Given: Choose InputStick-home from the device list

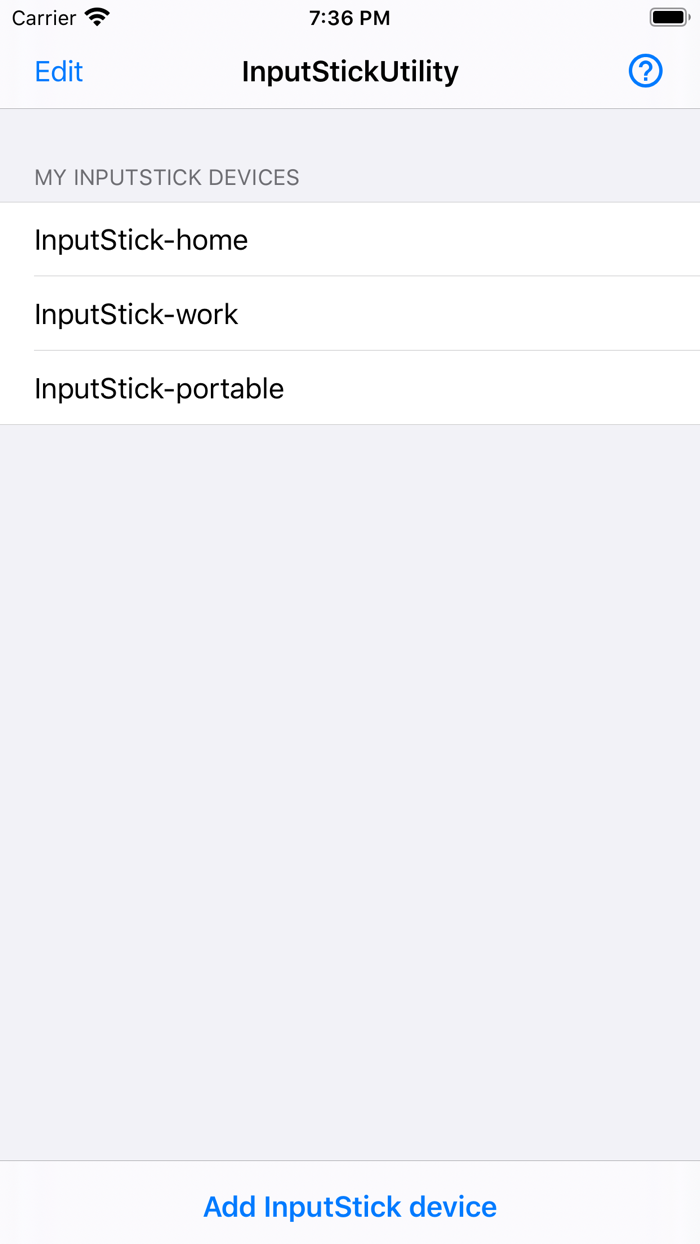Looking at the screenshot, I should point(140,240).
